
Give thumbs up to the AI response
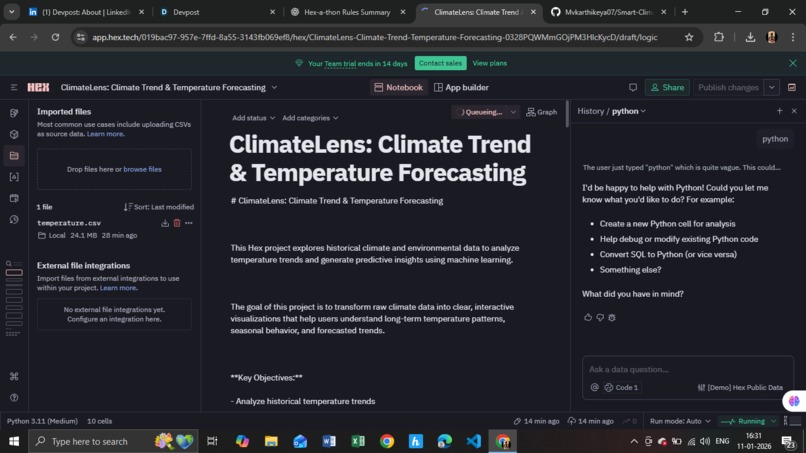pos(588,317)
